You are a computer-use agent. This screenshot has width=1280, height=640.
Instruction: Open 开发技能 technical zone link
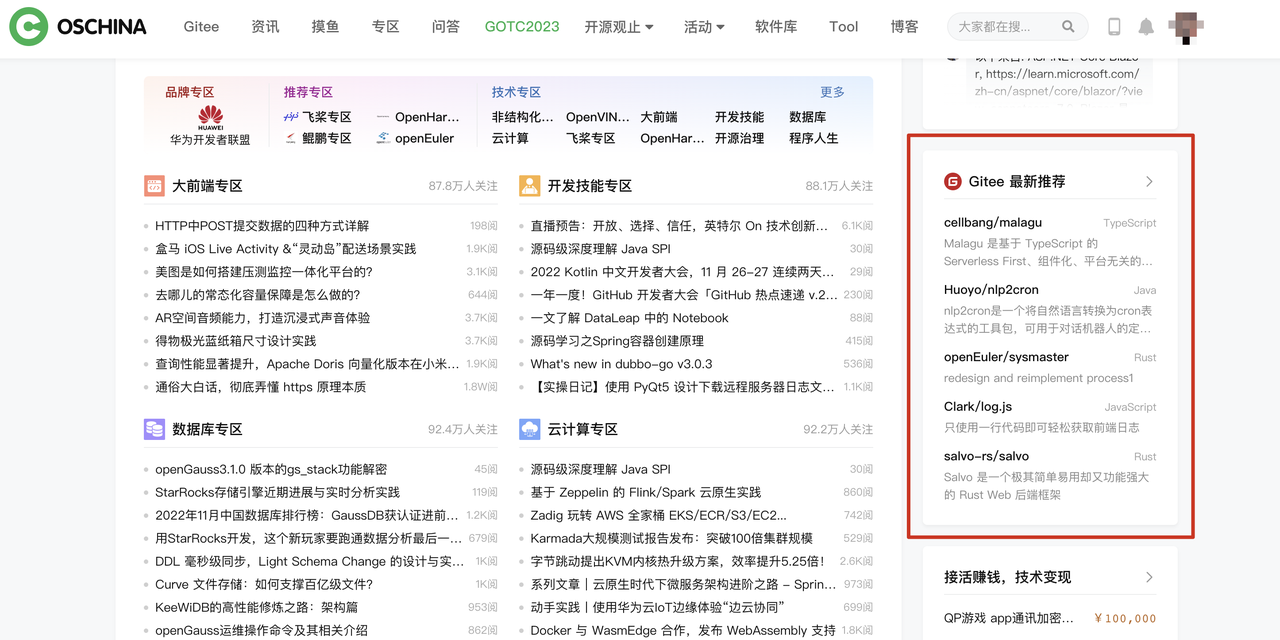(739, 117)
